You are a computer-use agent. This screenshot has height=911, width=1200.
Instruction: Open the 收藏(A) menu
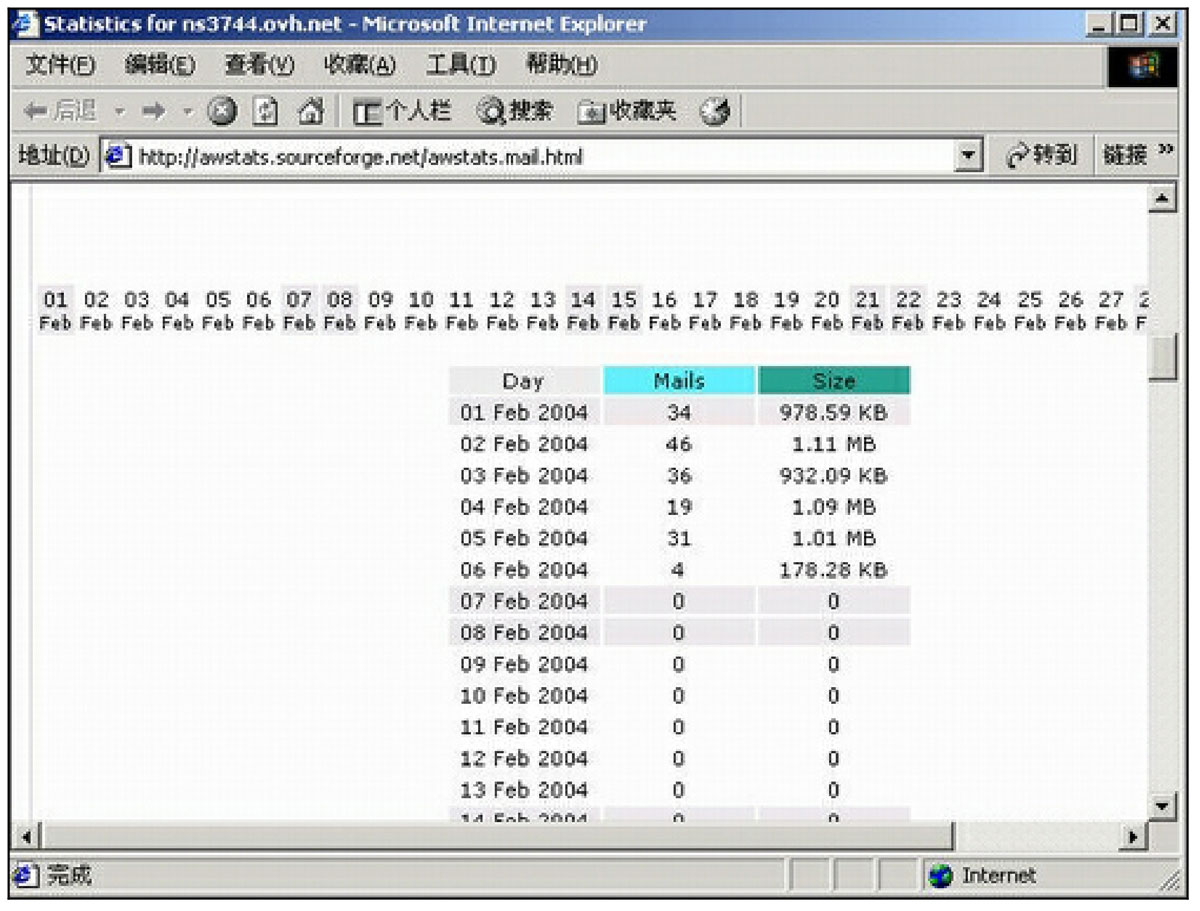[360, 66]
